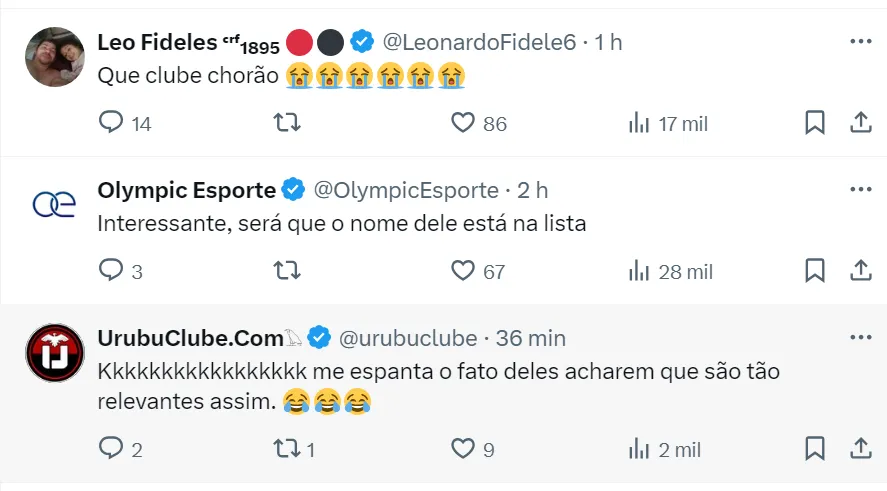Open Leo Fideles' profile picture
Viewport: 887px width, 491px height.
click(x=54, y=56)
